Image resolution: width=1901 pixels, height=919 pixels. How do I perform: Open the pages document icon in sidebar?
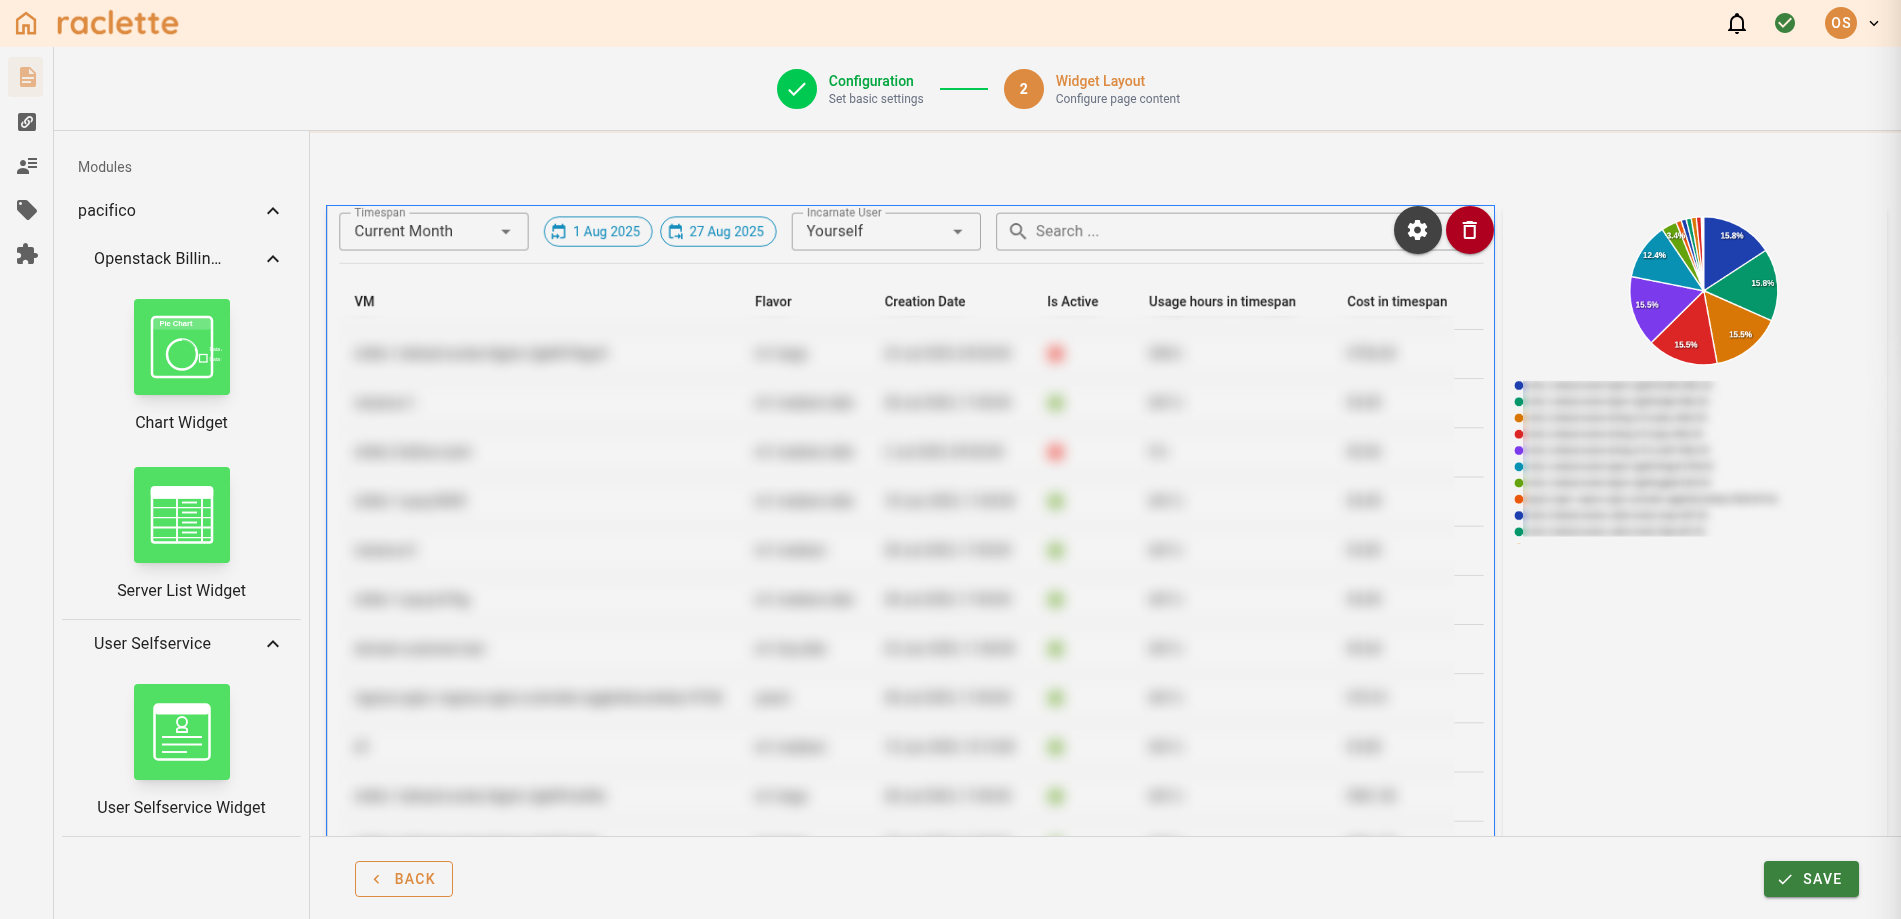point(27,77)
